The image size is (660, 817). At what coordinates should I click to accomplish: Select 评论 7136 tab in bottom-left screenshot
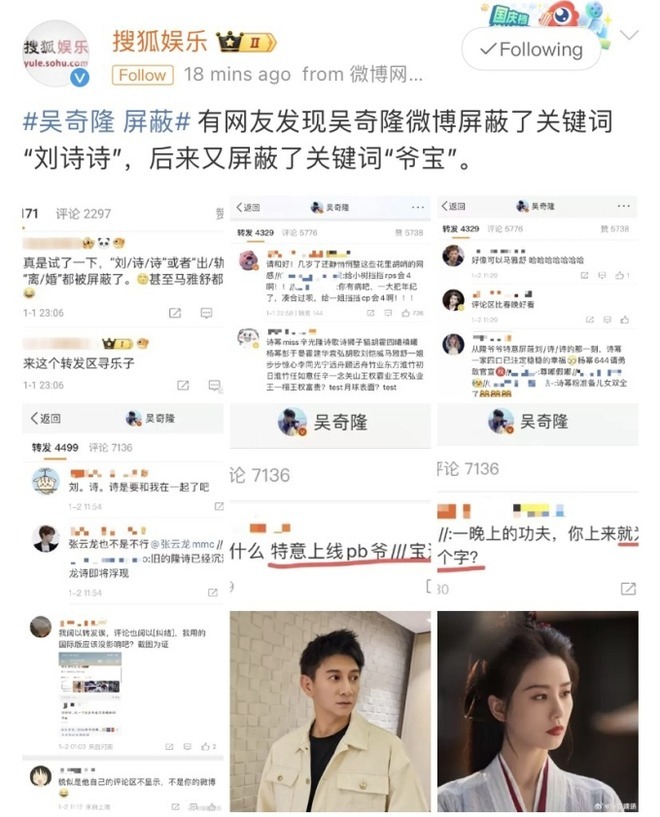[x=110, y=448]
